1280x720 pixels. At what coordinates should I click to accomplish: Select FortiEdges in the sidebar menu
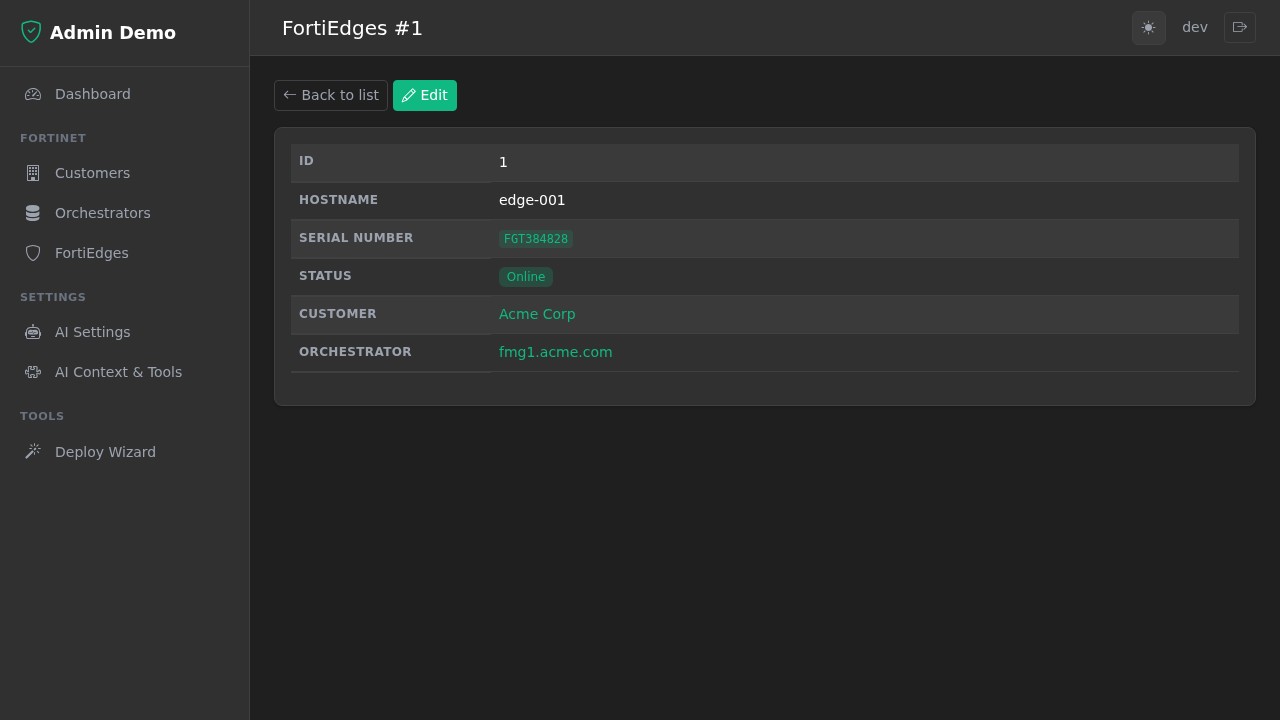tap(124, 253)
